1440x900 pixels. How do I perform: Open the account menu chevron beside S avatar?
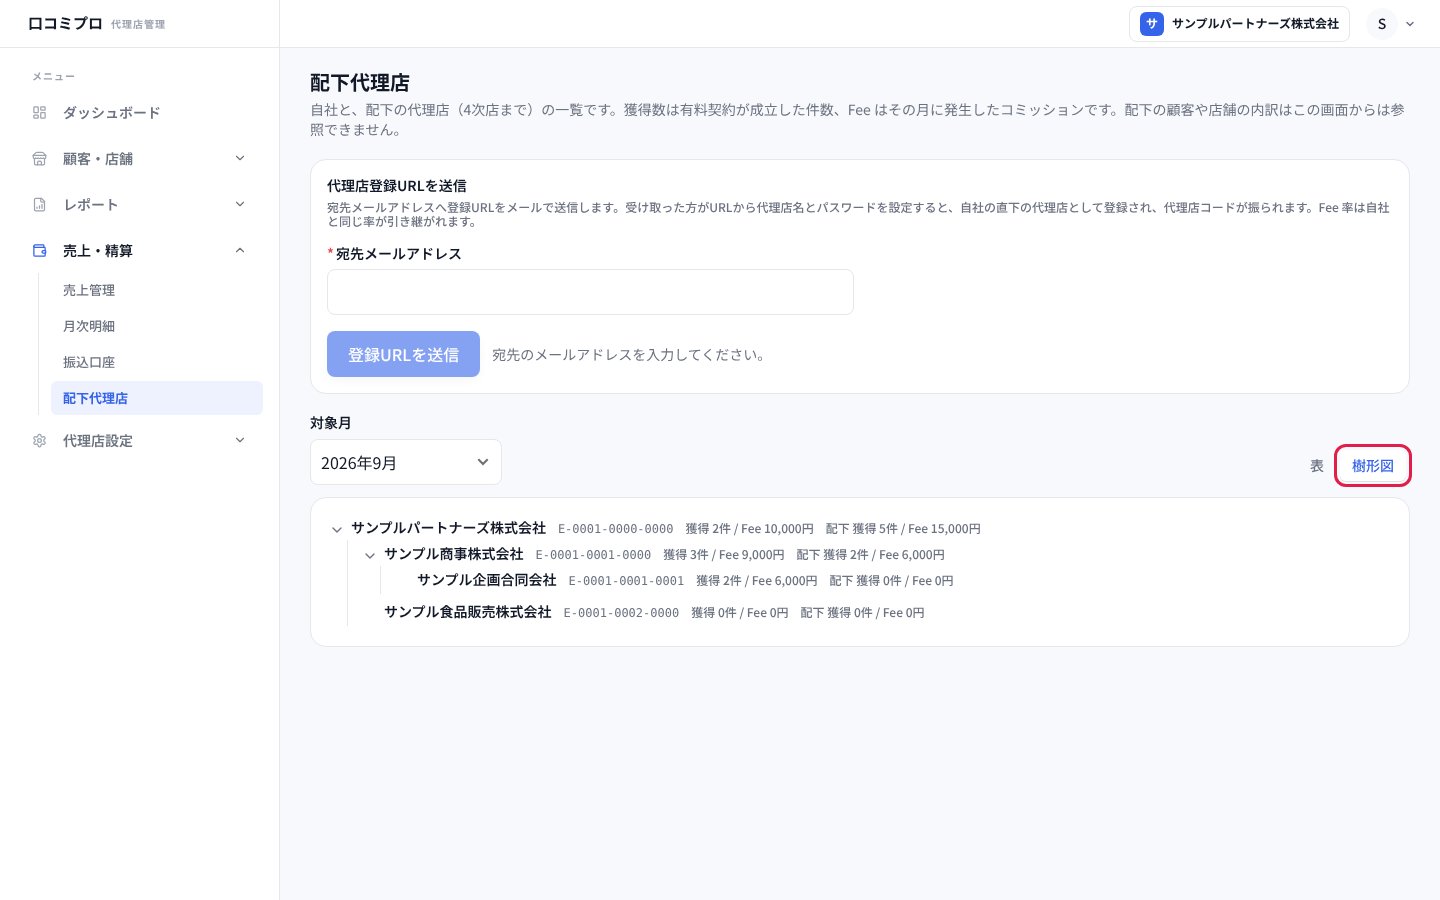point(1410,24)
